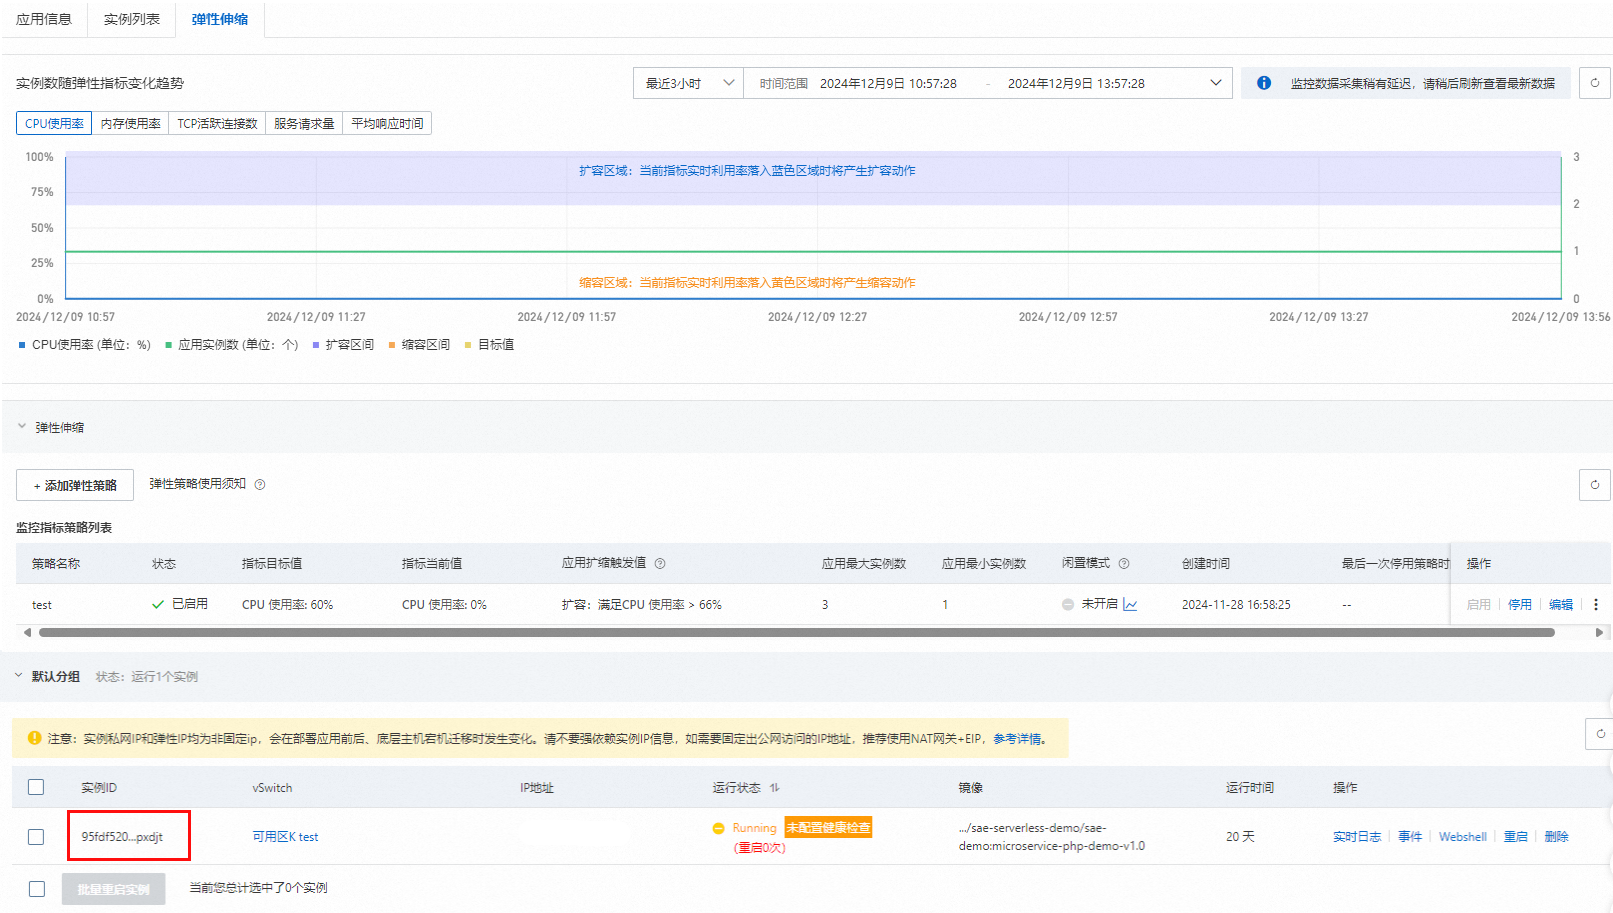Switch to the 应用信息 tab
1613x913 pixels.
pos(44,19)
